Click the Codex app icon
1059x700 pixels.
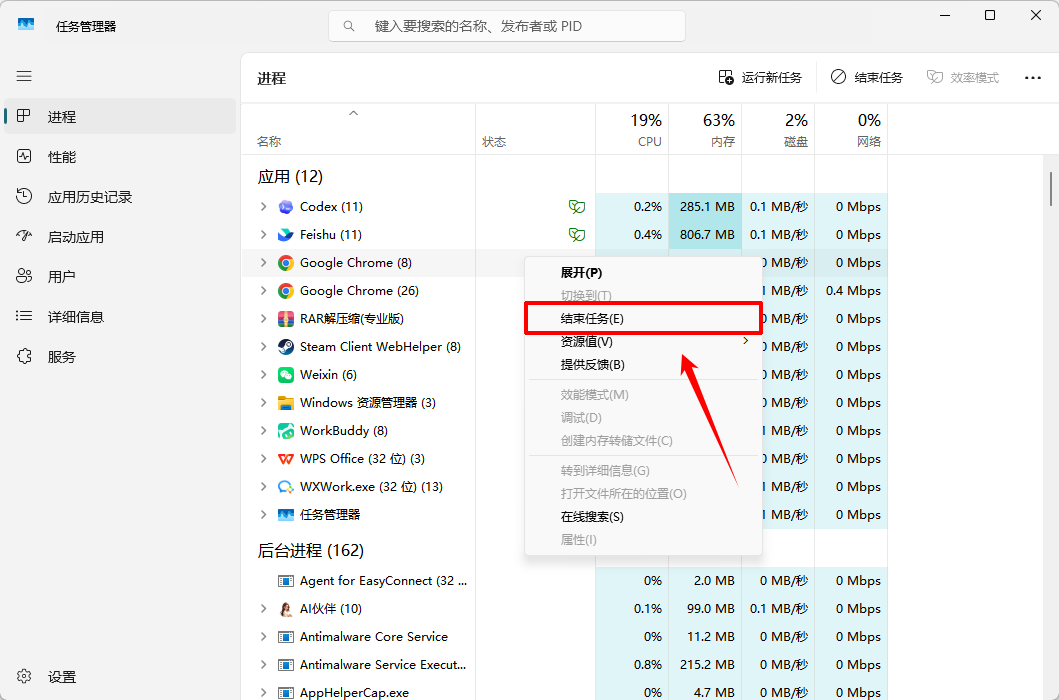click(286, 207)
